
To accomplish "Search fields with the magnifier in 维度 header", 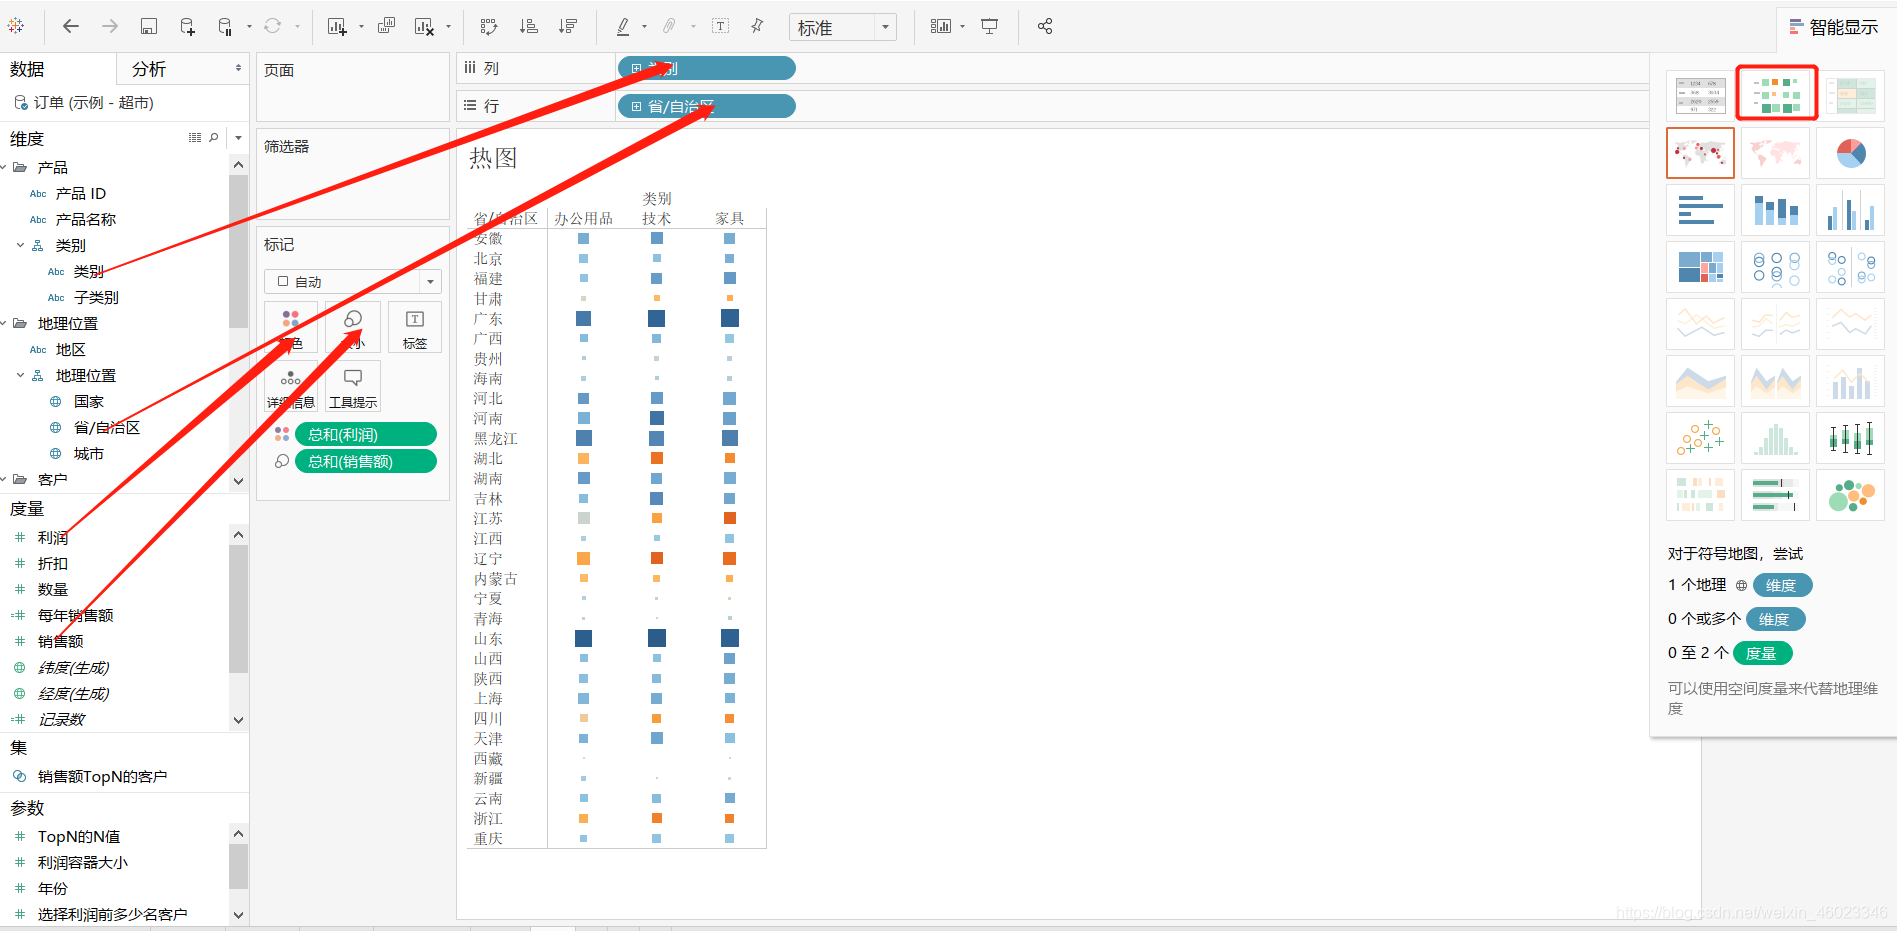I will (214, 138).
